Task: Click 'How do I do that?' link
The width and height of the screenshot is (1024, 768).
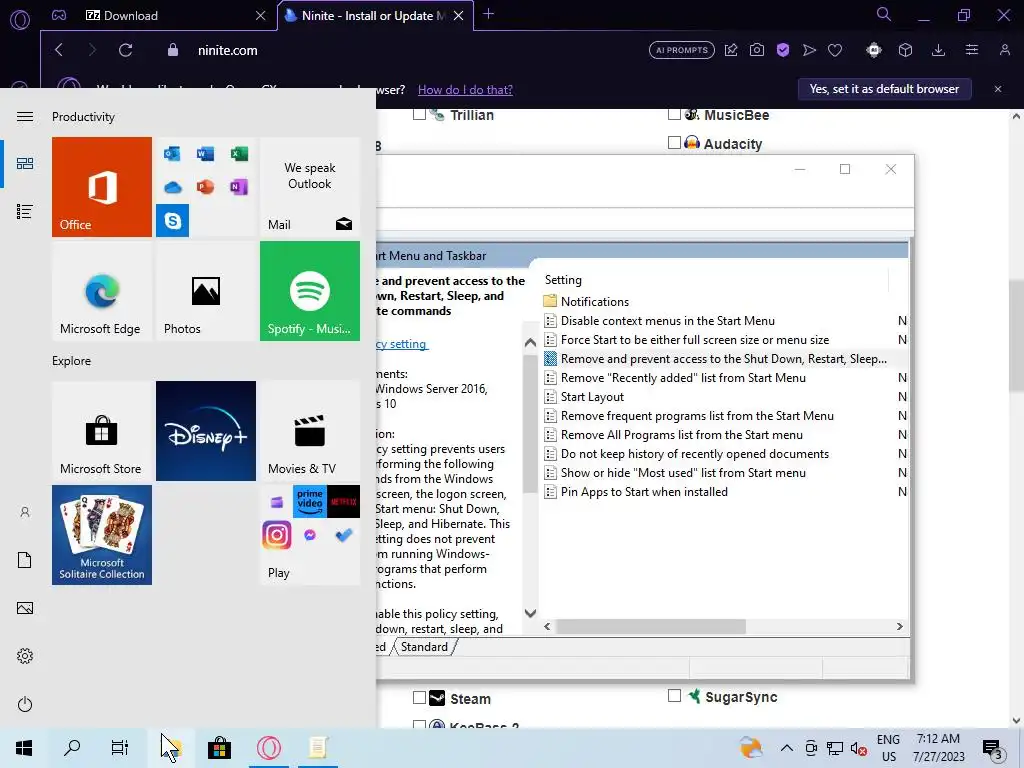Action: [465, 89]
